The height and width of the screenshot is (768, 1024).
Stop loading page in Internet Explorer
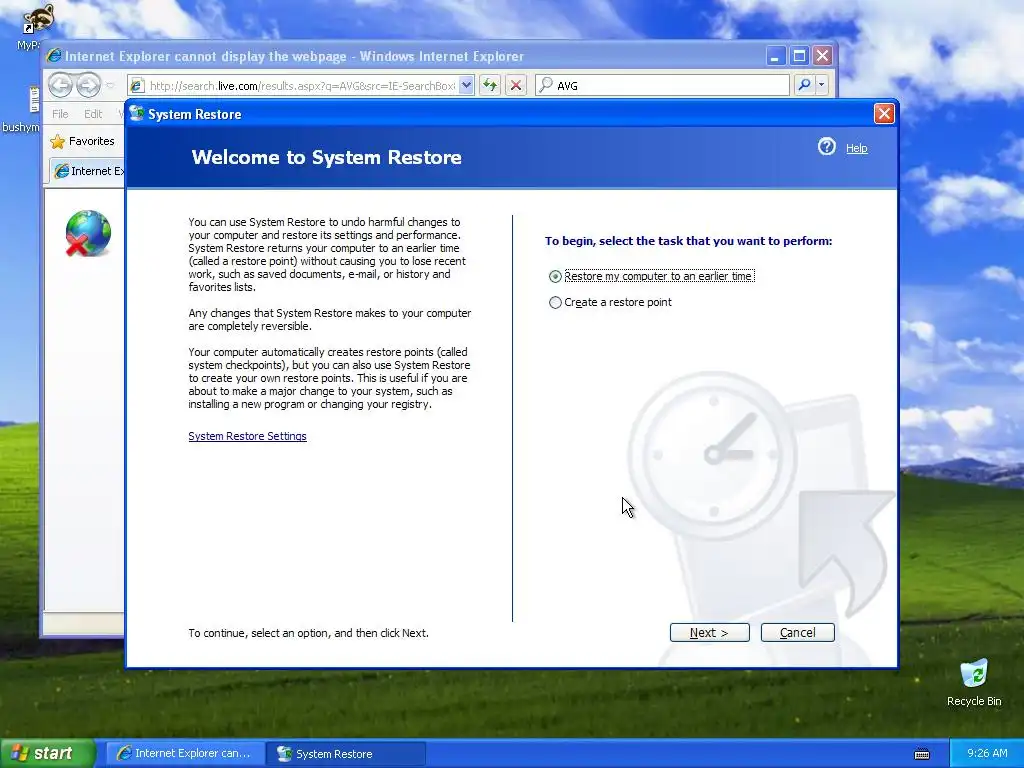coord(516,86)
